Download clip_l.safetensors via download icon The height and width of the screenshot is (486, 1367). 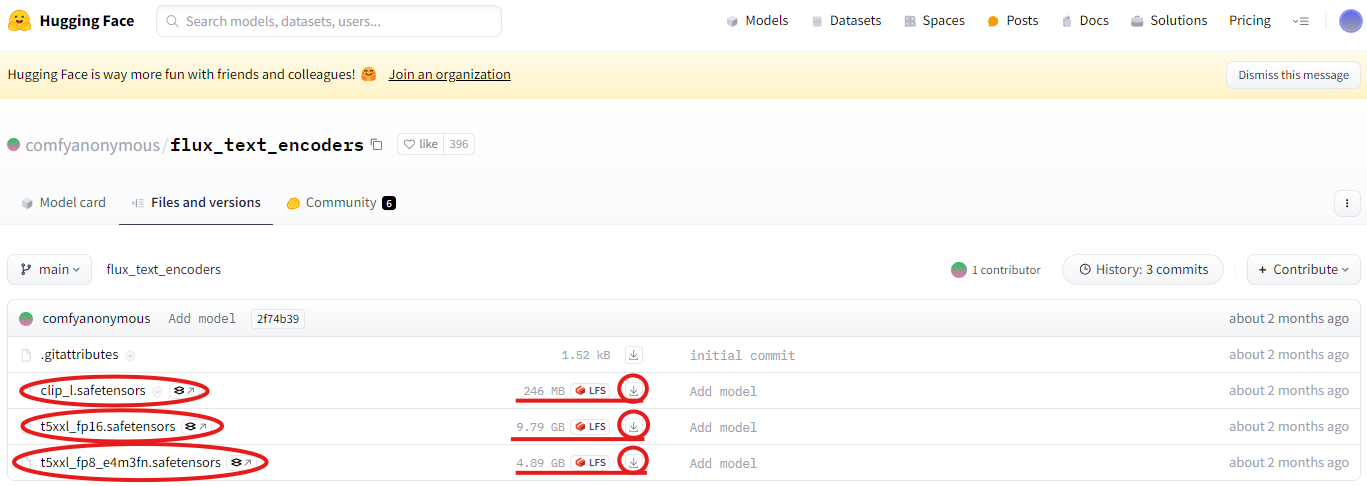pos(634,390)
